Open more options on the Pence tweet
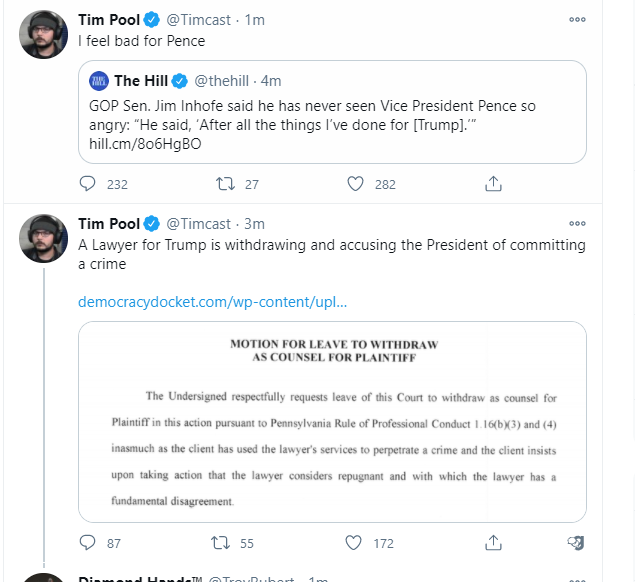This screenshot has width=635, height=582. pos(577,19)
